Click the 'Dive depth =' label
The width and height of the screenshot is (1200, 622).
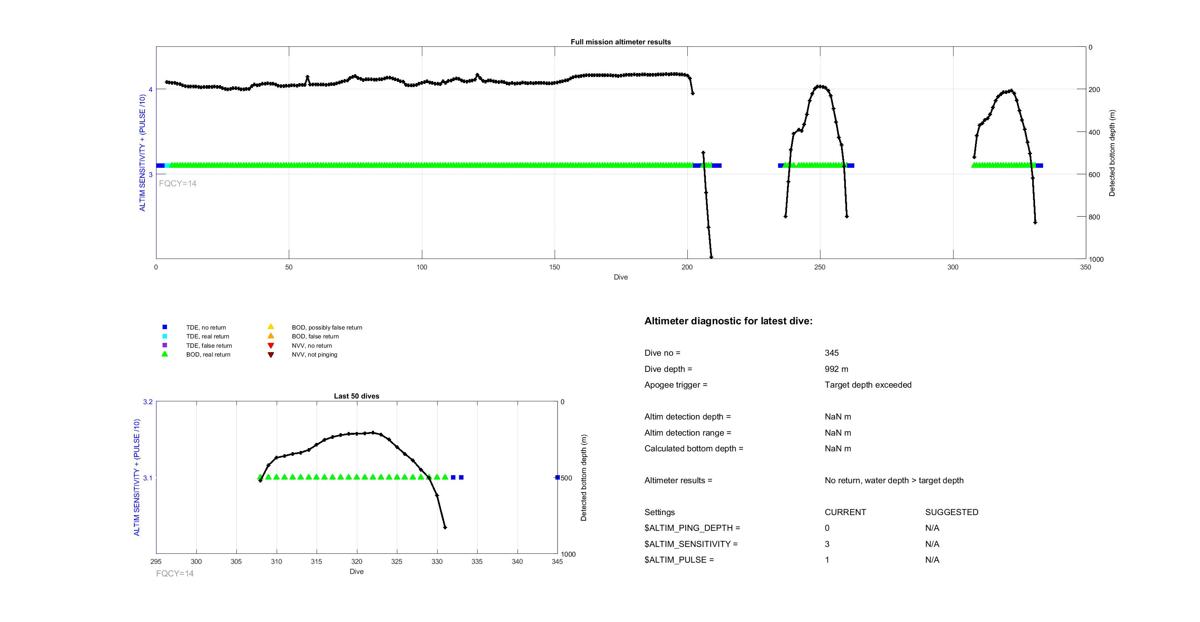pyautogui.click(x=668, y=369)
